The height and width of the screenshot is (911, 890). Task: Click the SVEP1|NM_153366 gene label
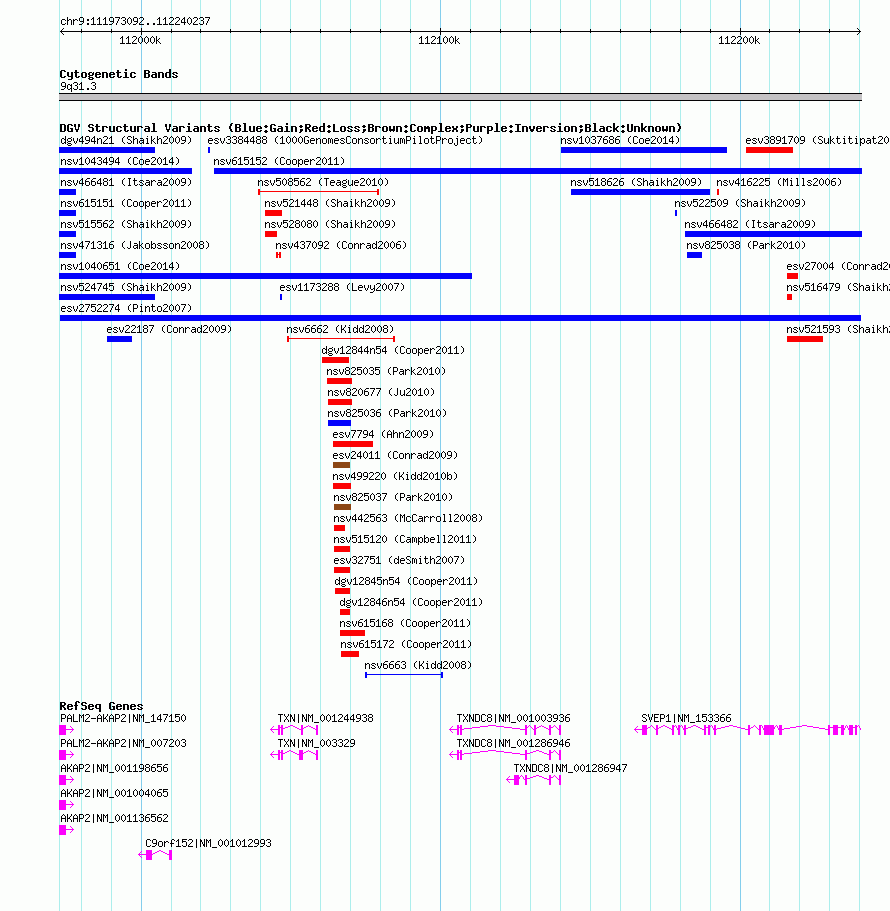pyautogui.click(x=686, y=718)
